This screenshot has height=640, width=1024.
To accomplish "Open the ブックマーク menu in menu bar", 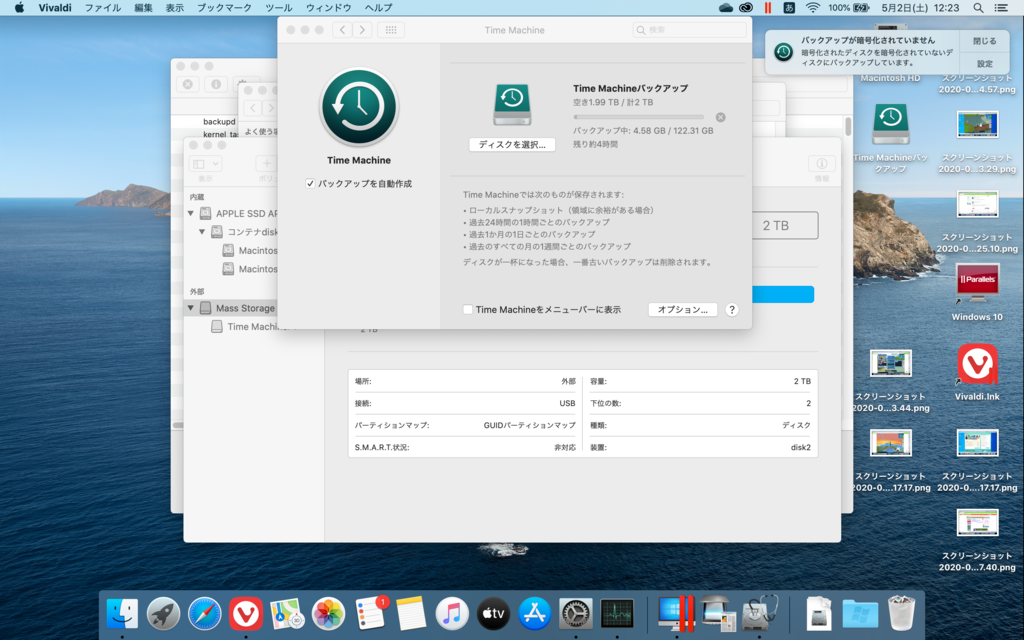I will click(x=224, y=8).
